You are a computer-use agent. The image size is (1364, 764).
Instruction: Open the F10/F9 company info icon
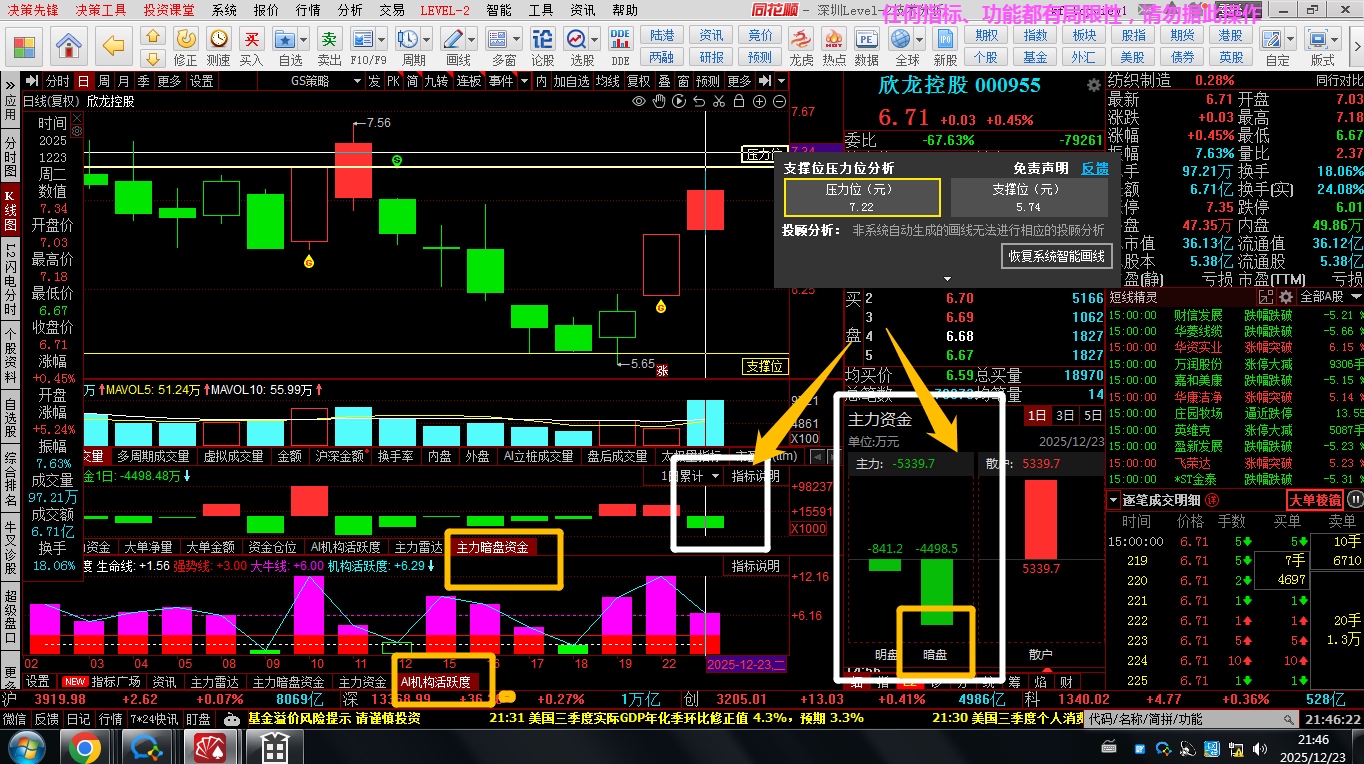[x=363, y=39]
